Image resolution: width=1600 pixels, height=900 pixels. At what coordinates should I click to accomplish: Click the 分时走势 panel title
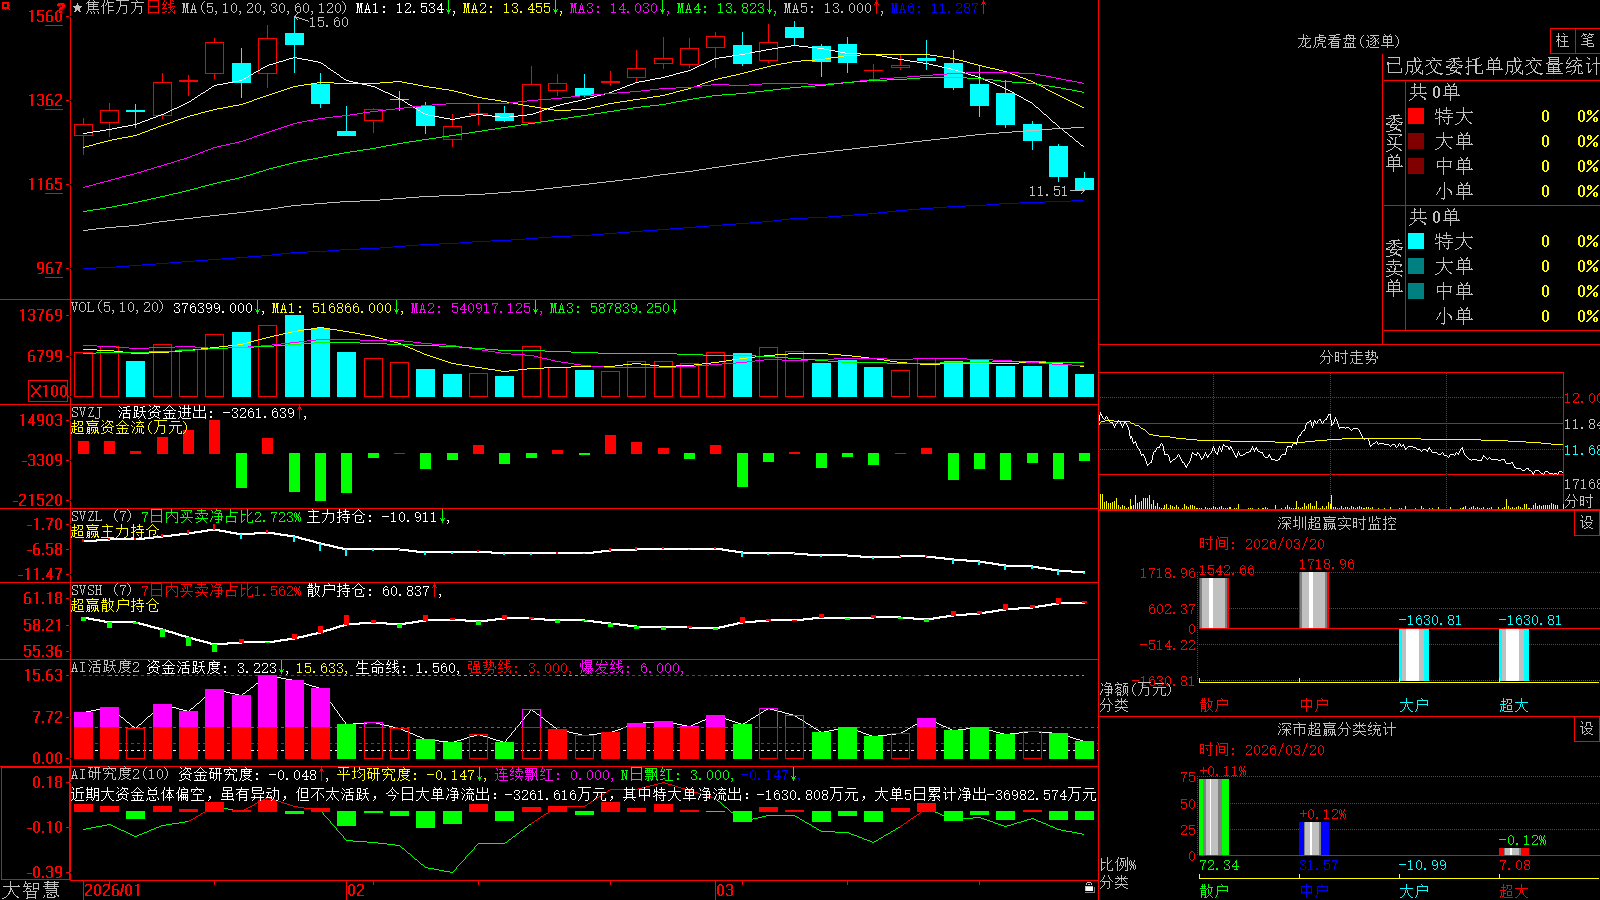pyautogui.click(x=1348, y=357)
